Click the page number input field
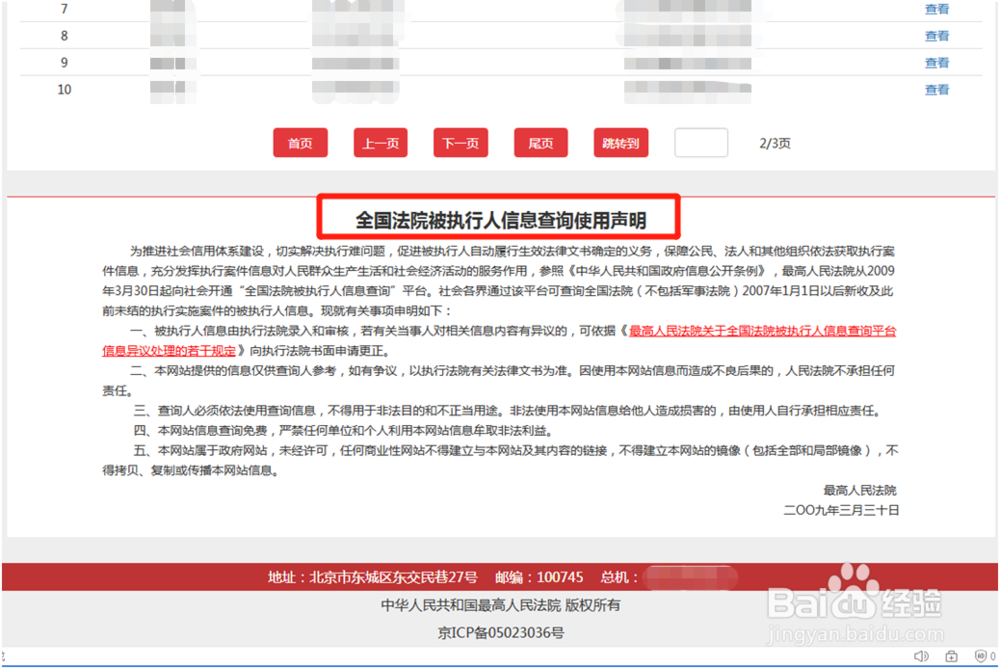 click(700, 143)
